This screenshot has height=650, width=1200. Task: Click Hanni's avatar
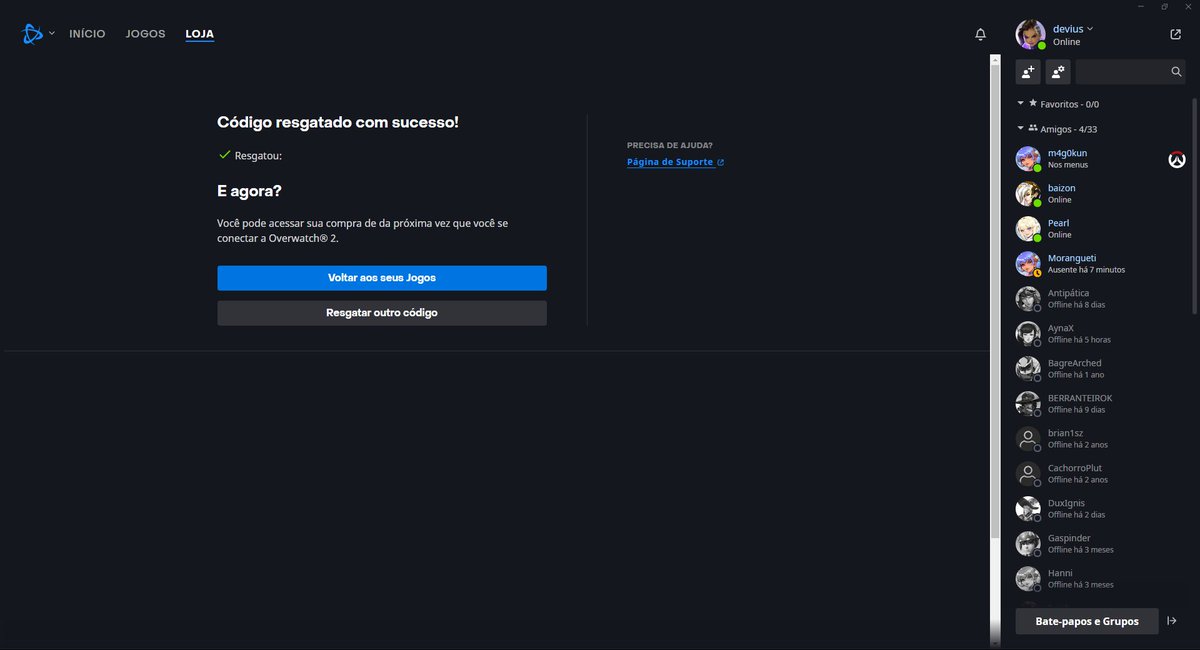pyautogui.click(x=1028, y=579)
